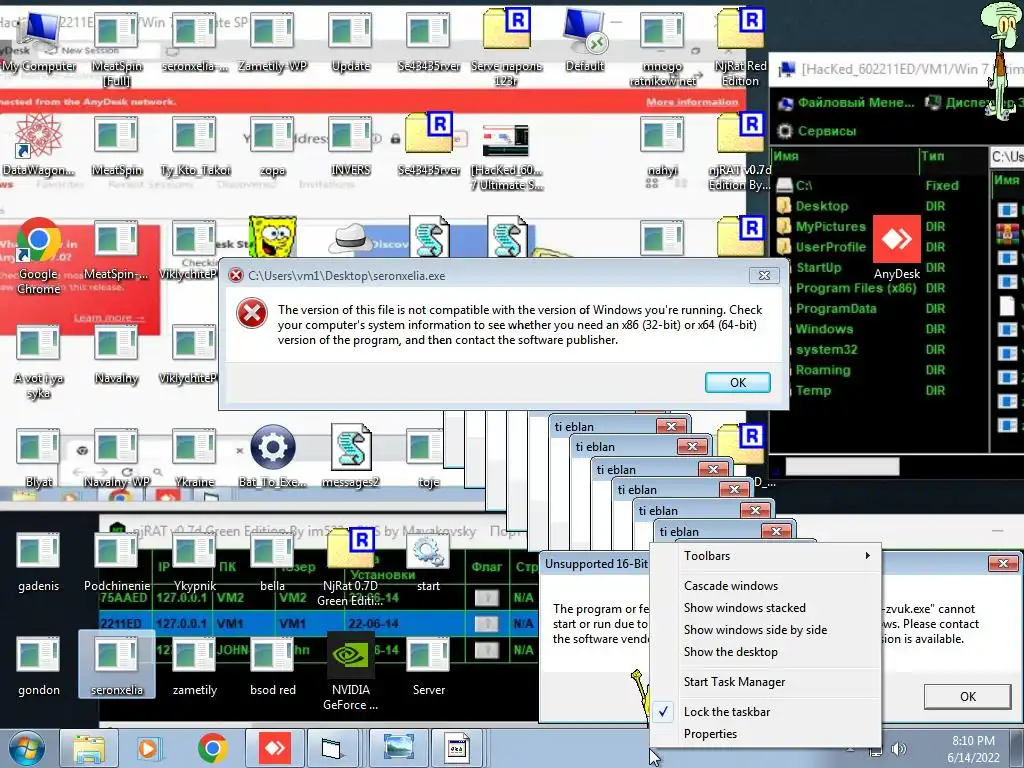Viewport: 1024px width, 768px height.
Task: Open Сервисы tab in remote window
Action: click(x=818, y=131)
